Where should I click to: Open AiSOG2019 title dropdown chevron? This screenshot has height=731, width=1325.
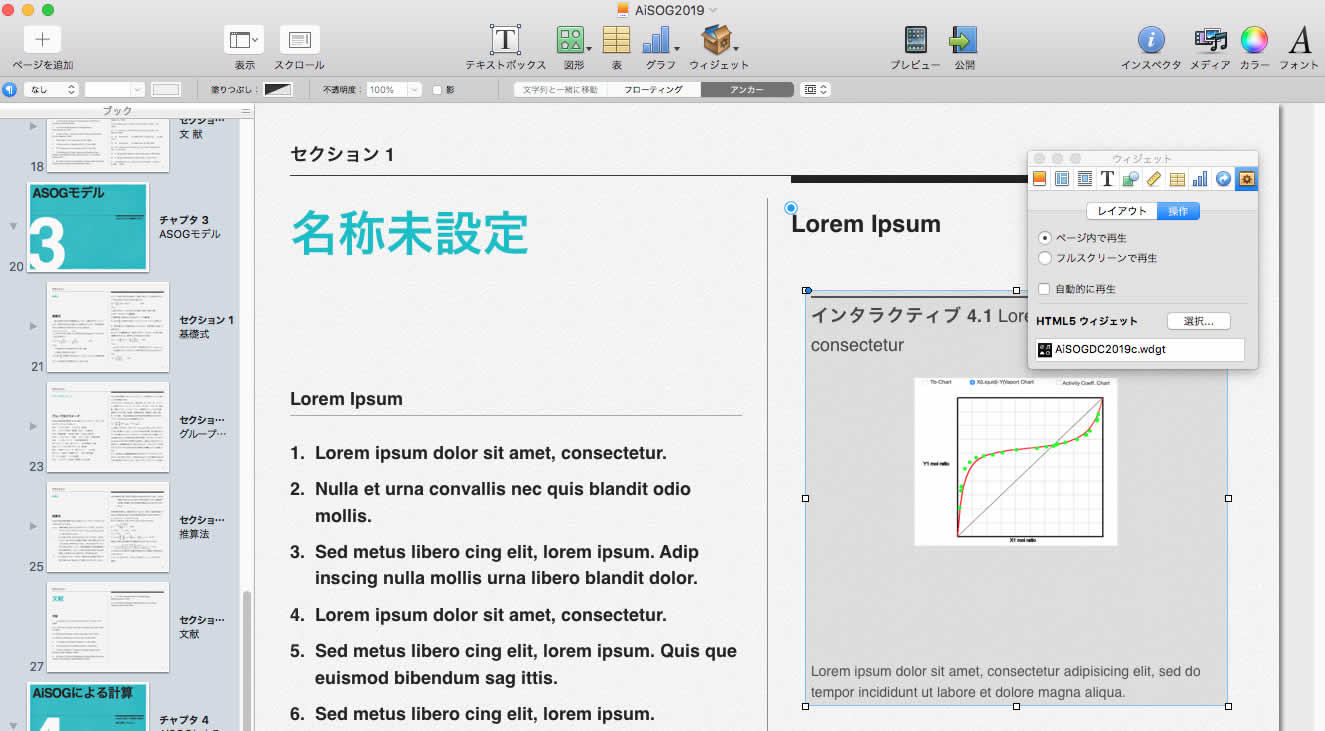click(713, 10)
